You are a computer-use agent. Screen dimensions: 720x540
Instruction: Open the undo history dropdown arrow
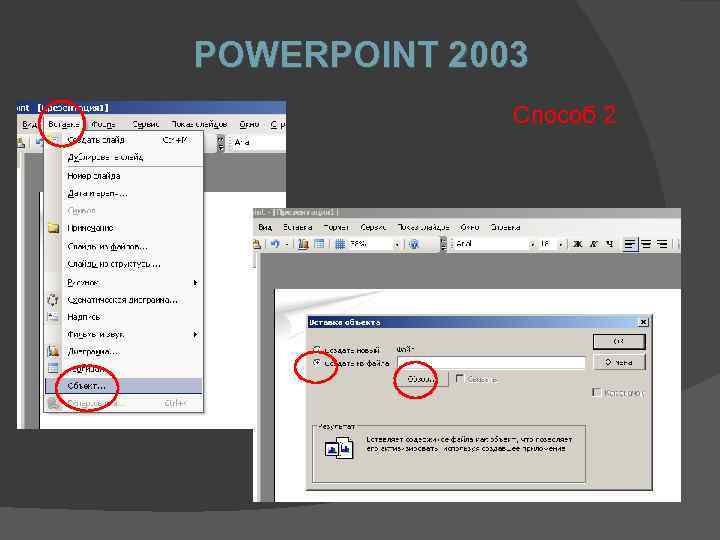point(287,244)
